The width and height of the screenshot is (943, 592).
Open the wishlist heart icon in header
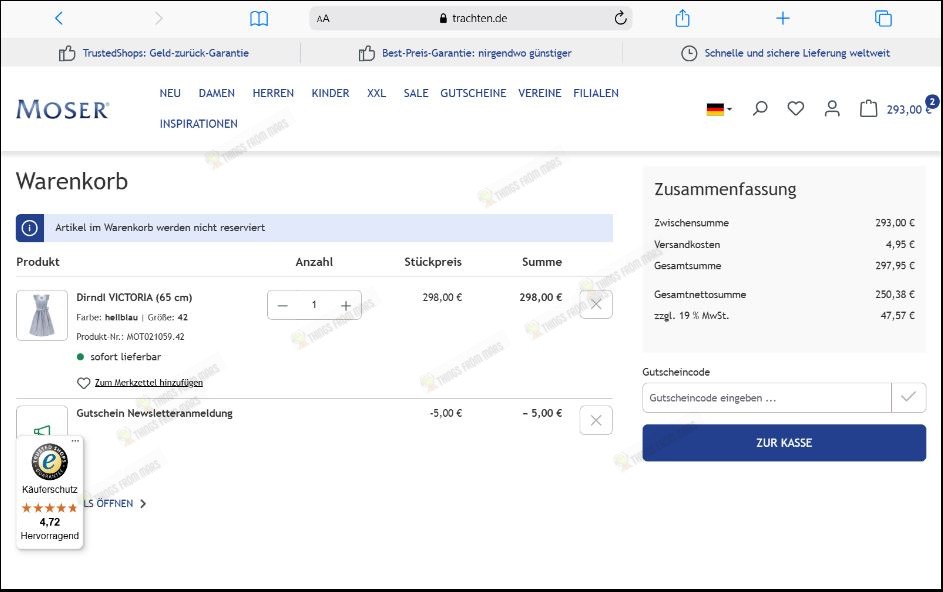796,109
